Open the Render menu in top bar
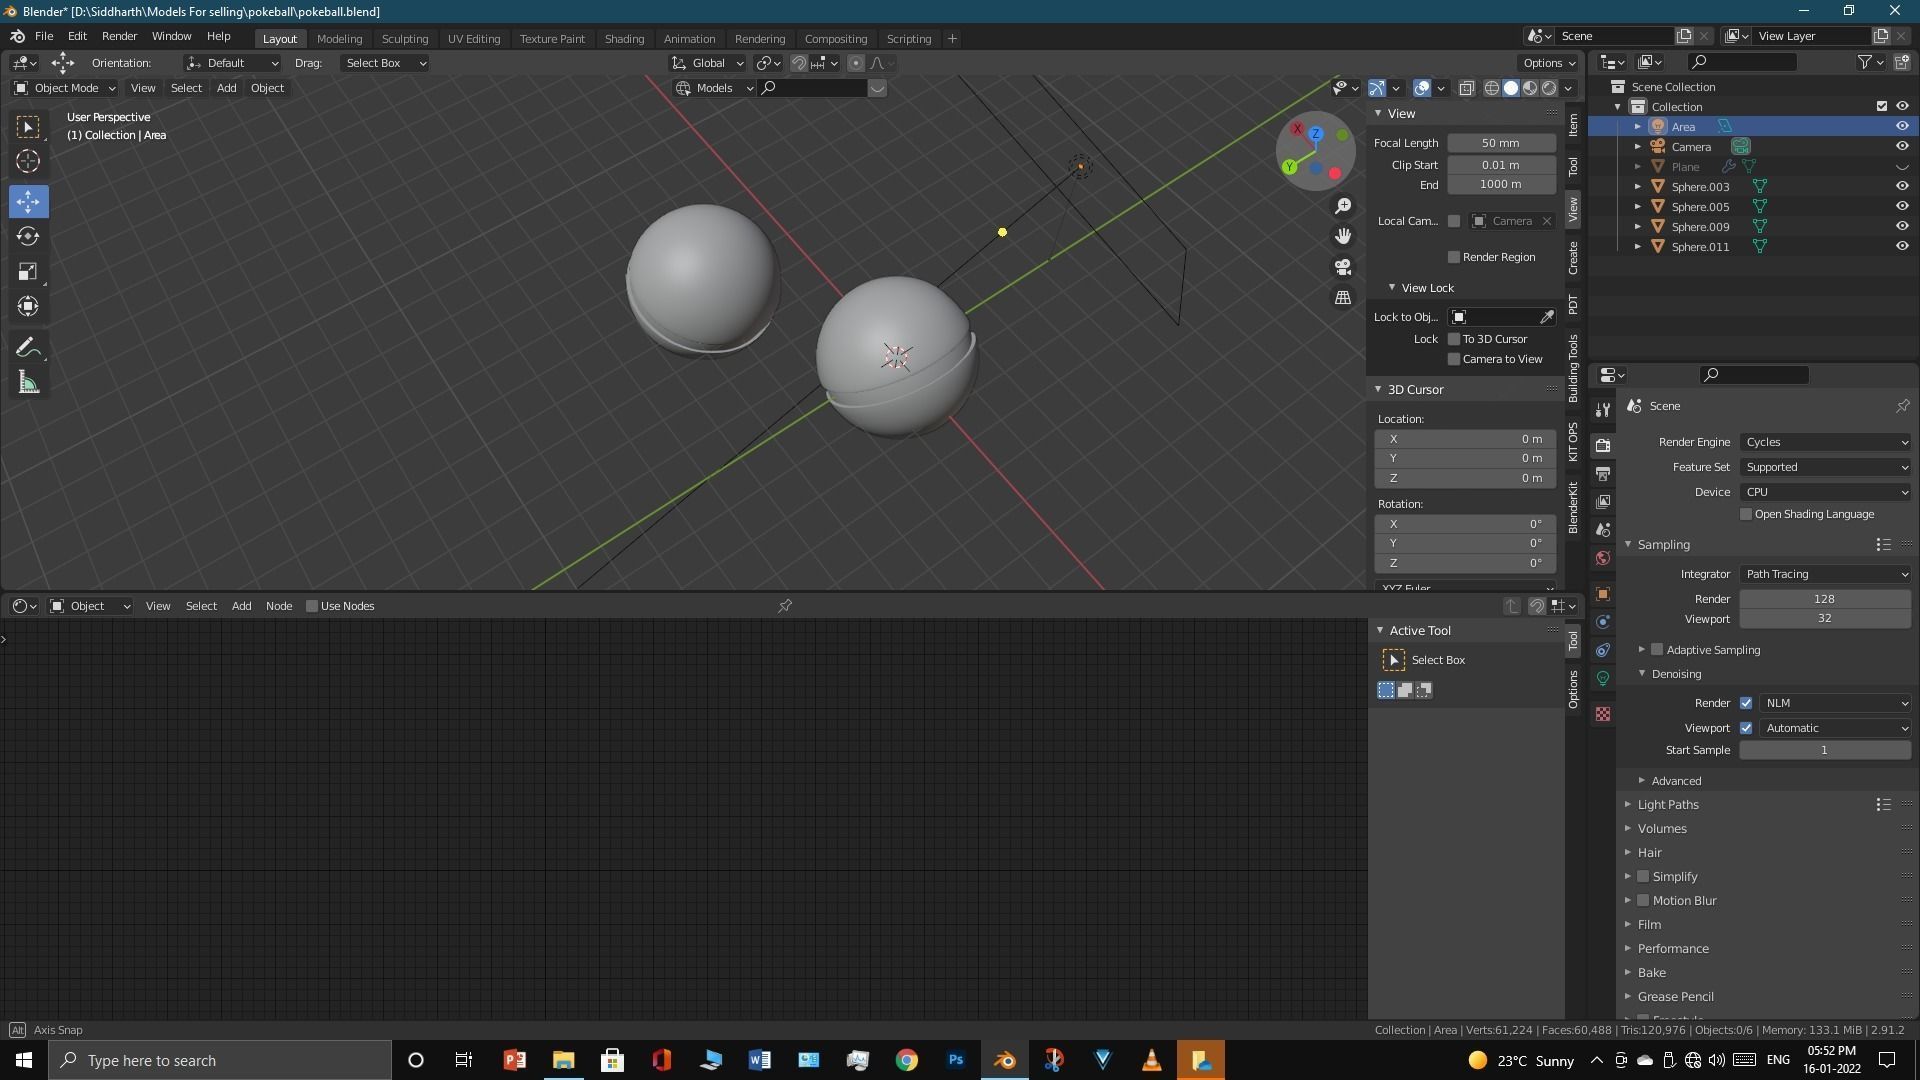The width and height of the screenshot is (1920, 1080). pos(119,36)
